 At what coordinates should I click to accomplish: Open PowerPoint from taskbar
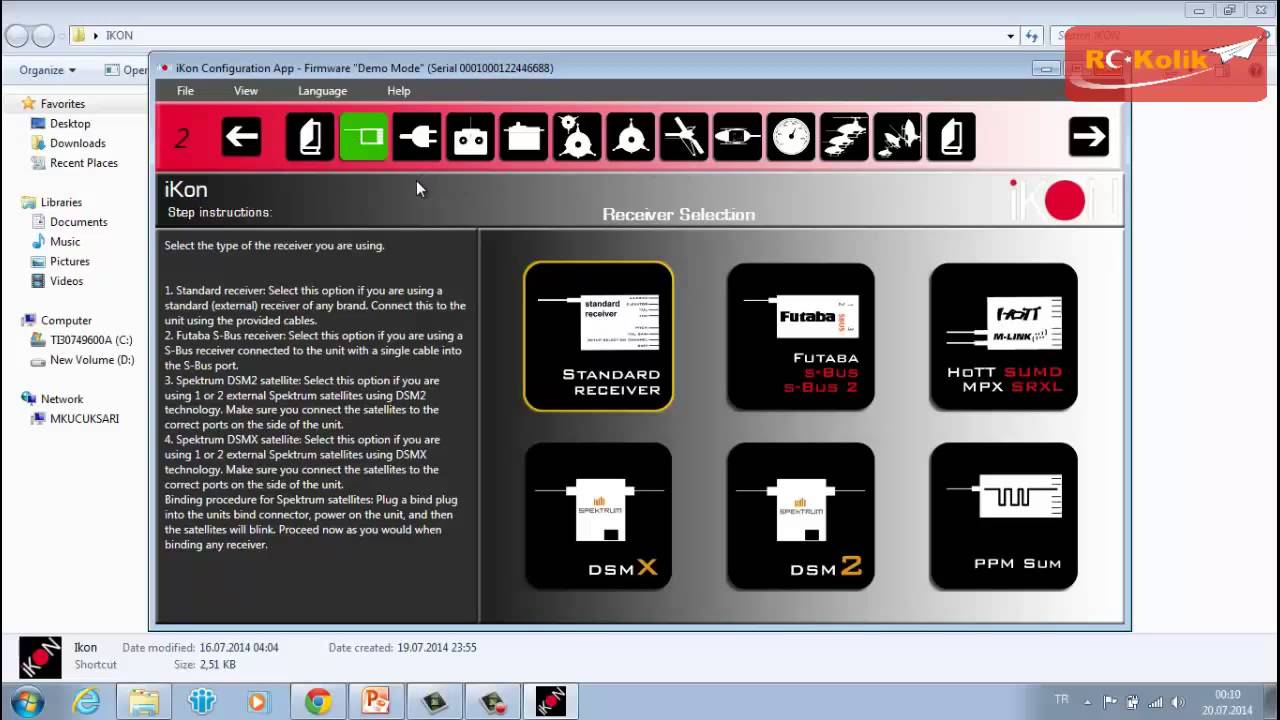click(376, 702)
